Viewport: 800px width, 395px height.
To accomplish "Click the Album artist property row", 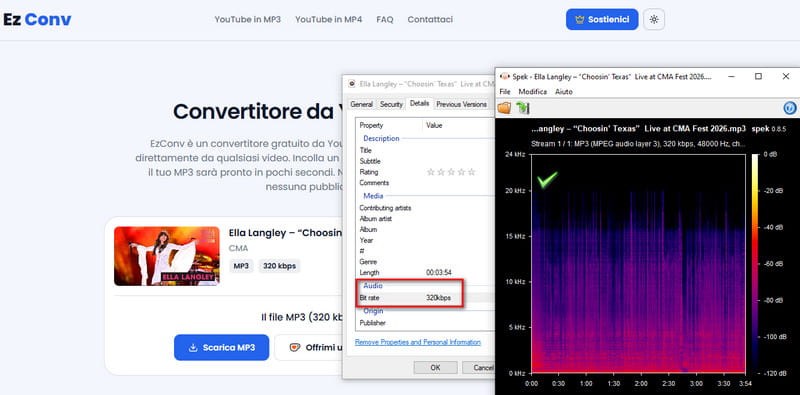I will pyautogui.click(x=425, y=218).
